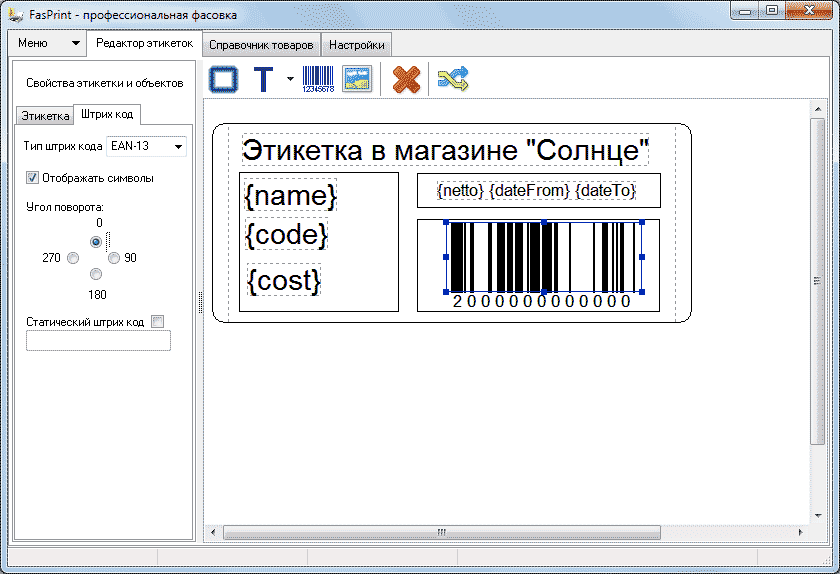Enable Статический штрих код checkbox
Image resolution: width=840 pixels, height=574 pixels.
point(158,322)
